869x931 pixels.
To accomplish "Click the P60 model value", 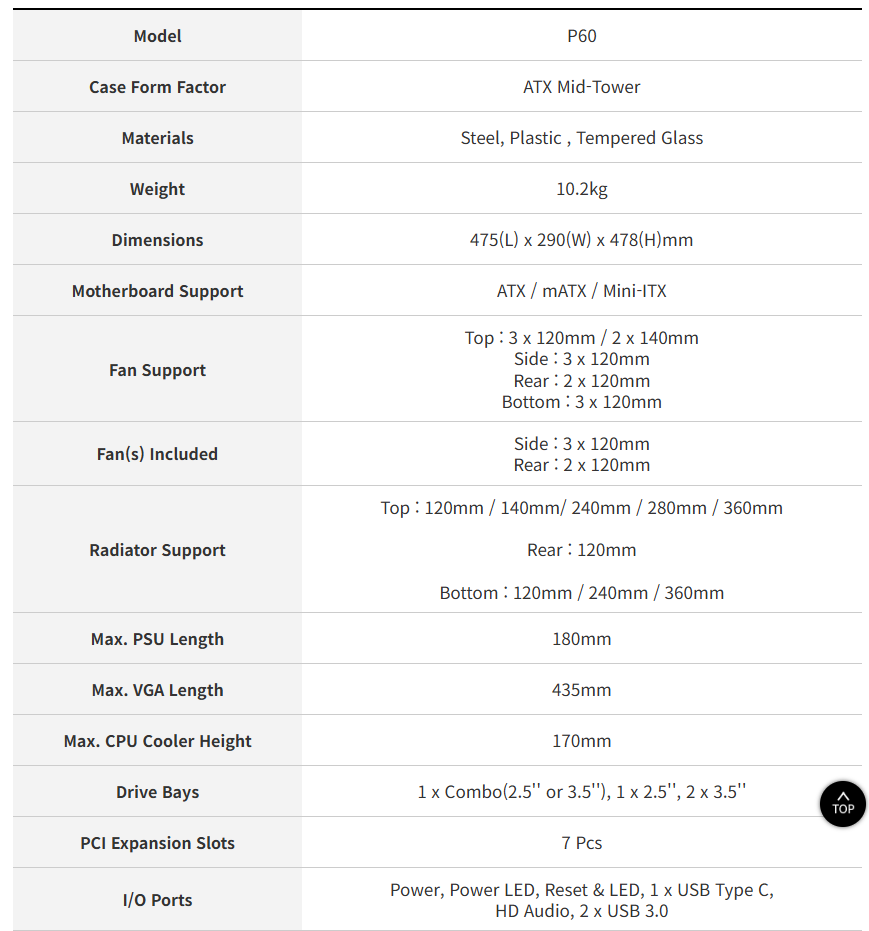I will [x=582, y=36].
